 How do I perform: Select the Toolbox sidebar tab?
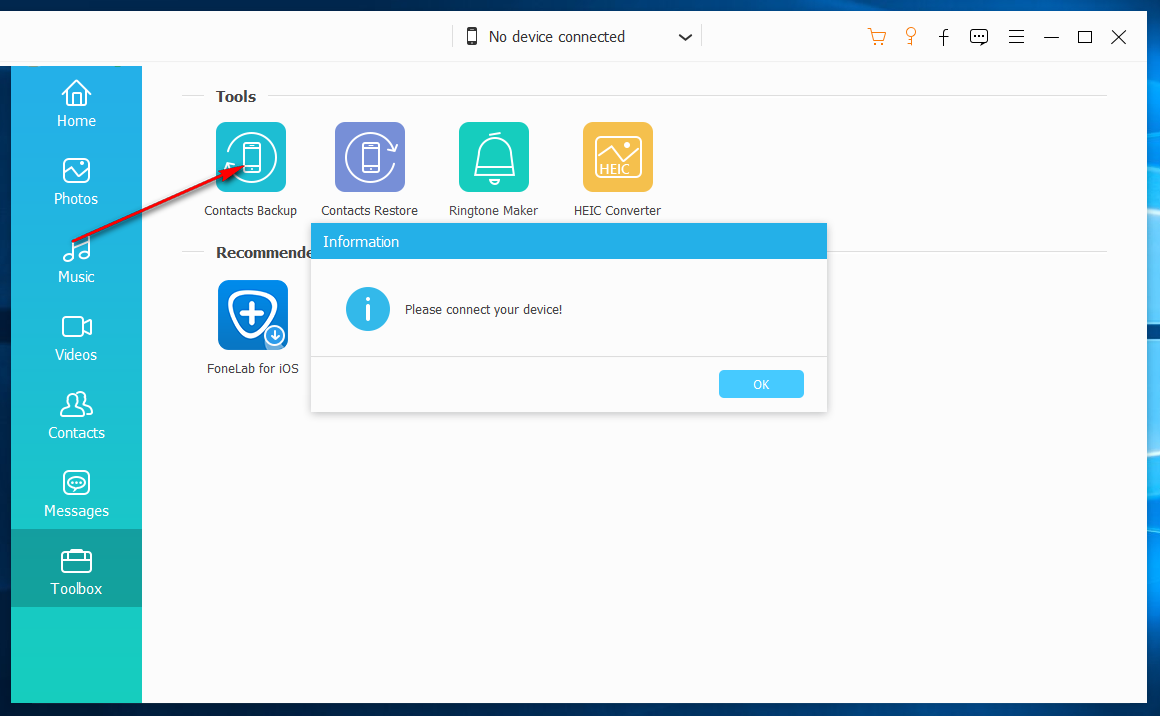click(x=76, y=573)
